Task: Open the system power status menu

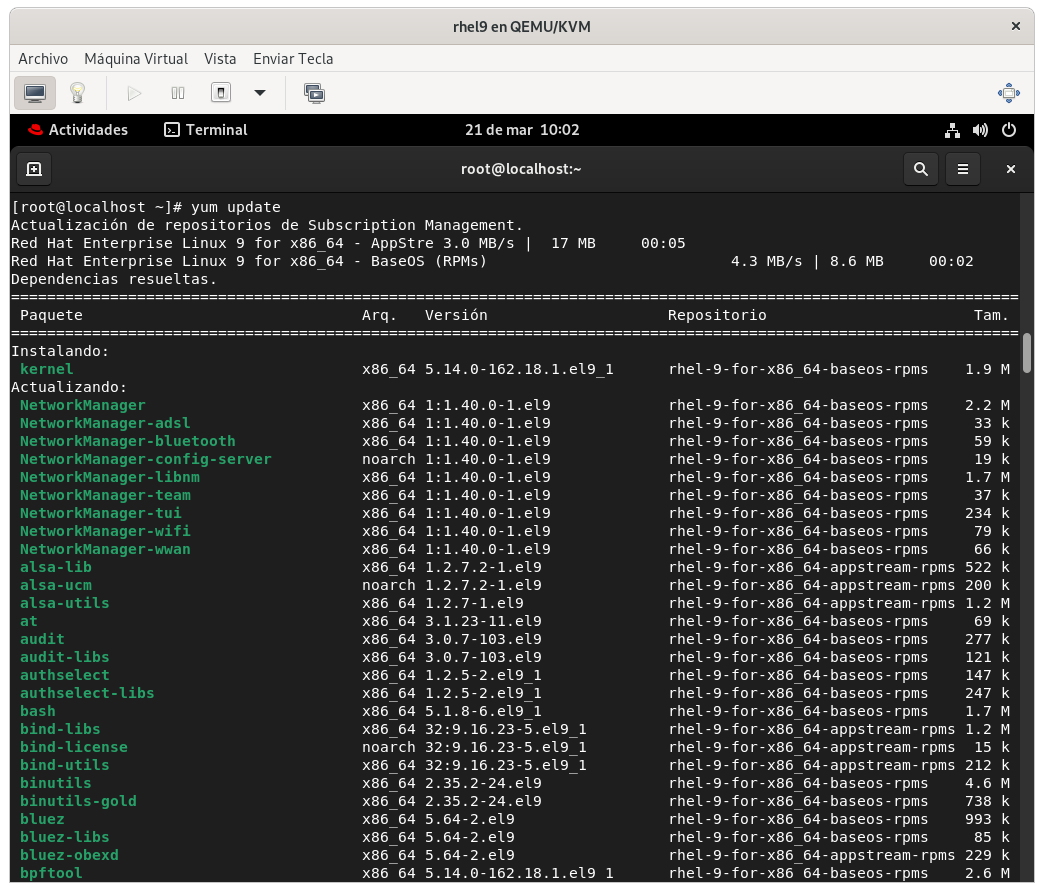Action: click(1008, 130)
